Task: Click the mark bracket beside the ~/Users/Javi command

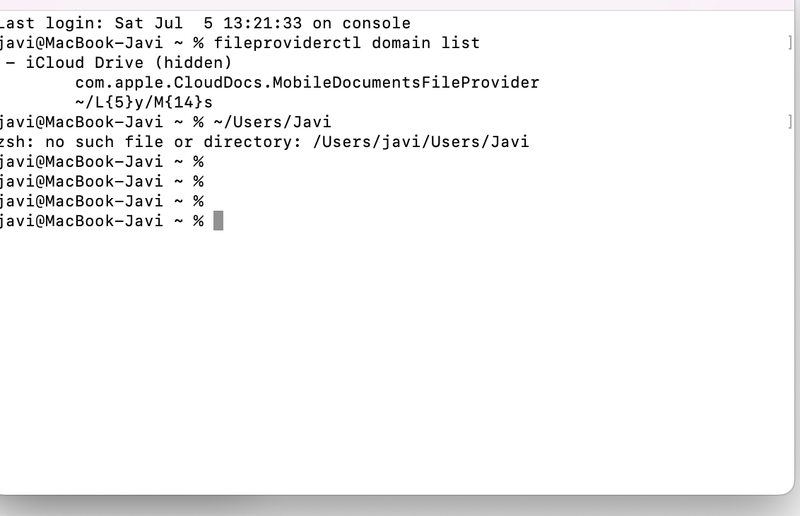Action: [x=790, y=122]
